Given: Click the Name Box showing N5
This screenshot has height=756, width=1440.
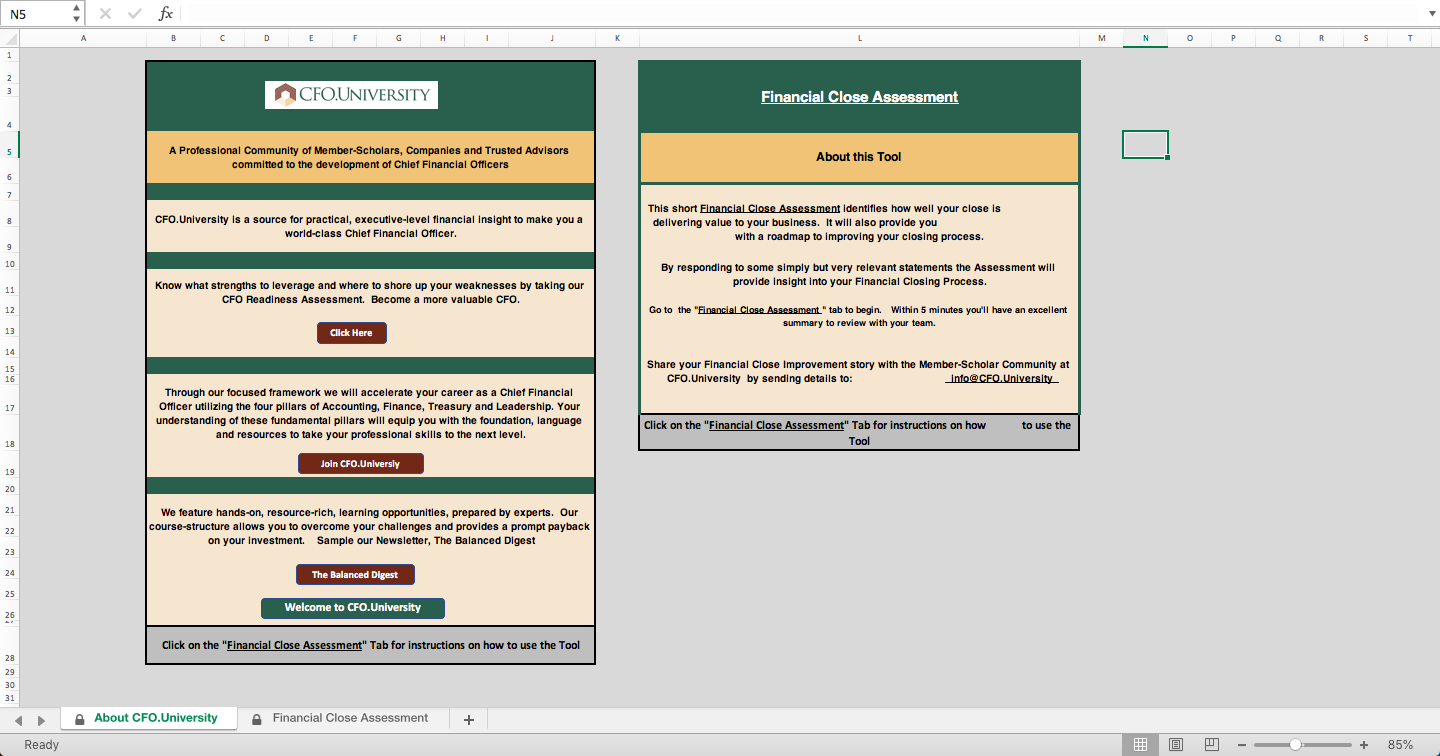Looking at the screenshot, I should [36, 14].
